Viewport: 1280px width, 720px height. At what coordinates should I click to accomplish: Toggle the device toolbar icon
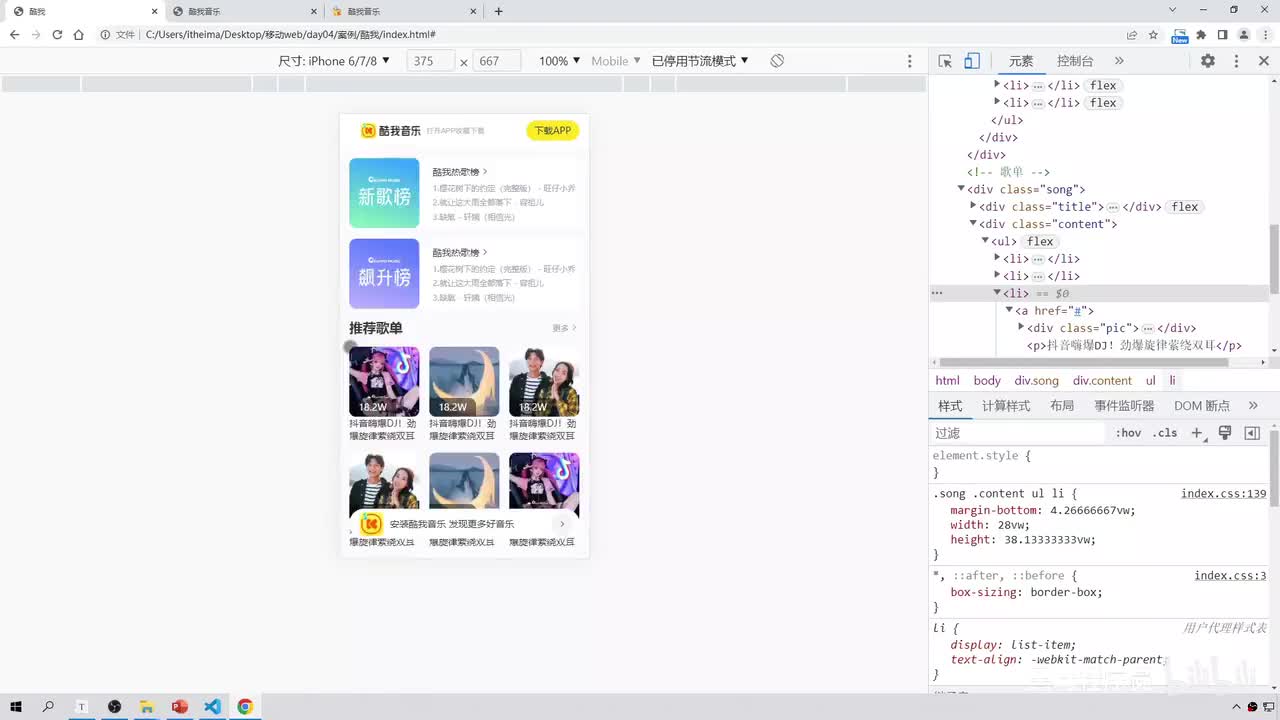[x=971, y=61]
